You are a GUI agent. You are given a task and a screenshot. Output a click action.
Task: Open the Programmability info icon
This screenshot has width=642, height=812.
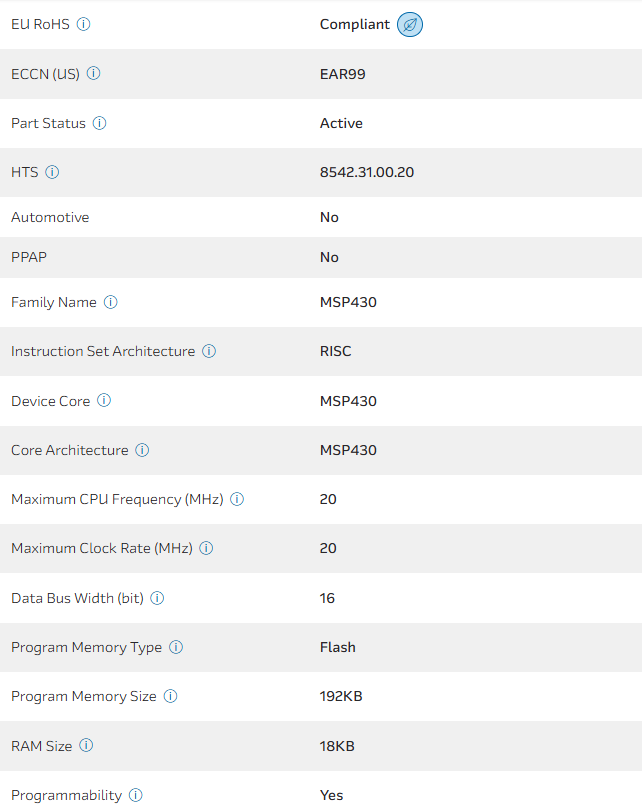coord(136,795)
